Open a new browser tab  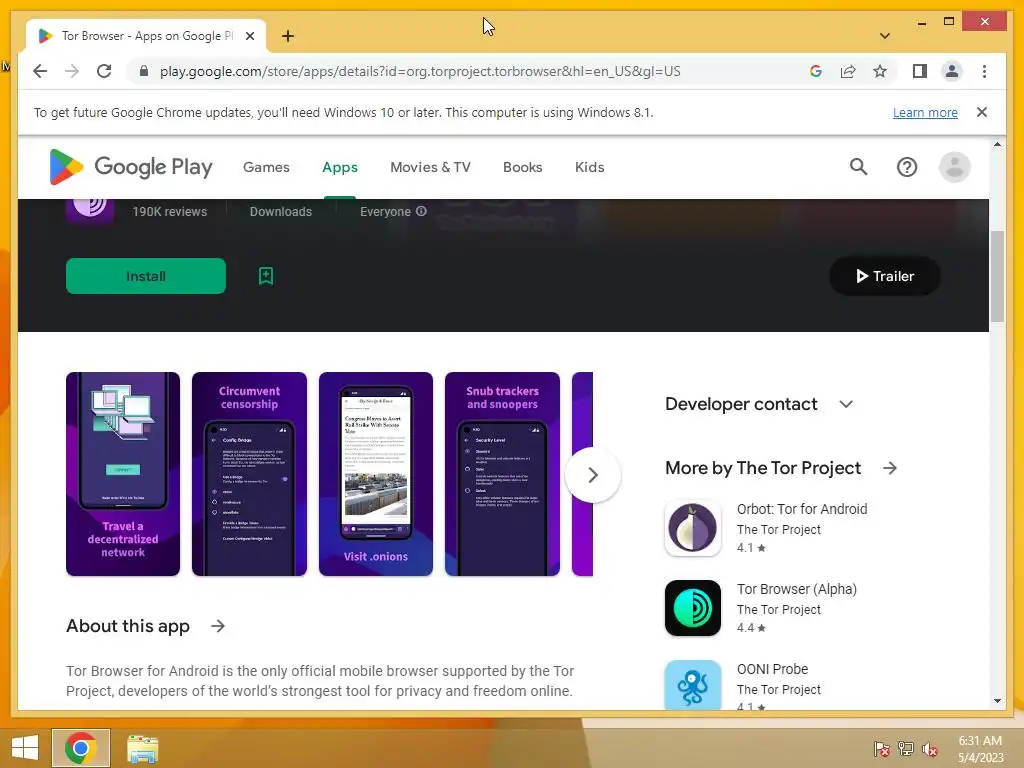288,36
